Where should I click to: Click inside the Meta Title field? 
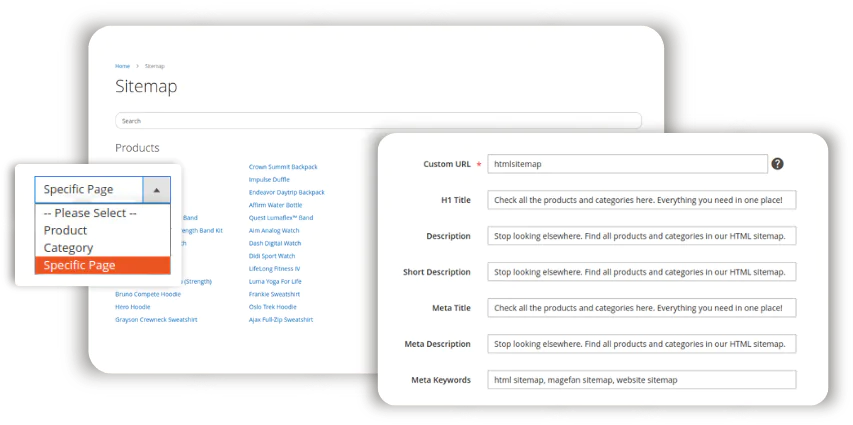pos(641,307)
